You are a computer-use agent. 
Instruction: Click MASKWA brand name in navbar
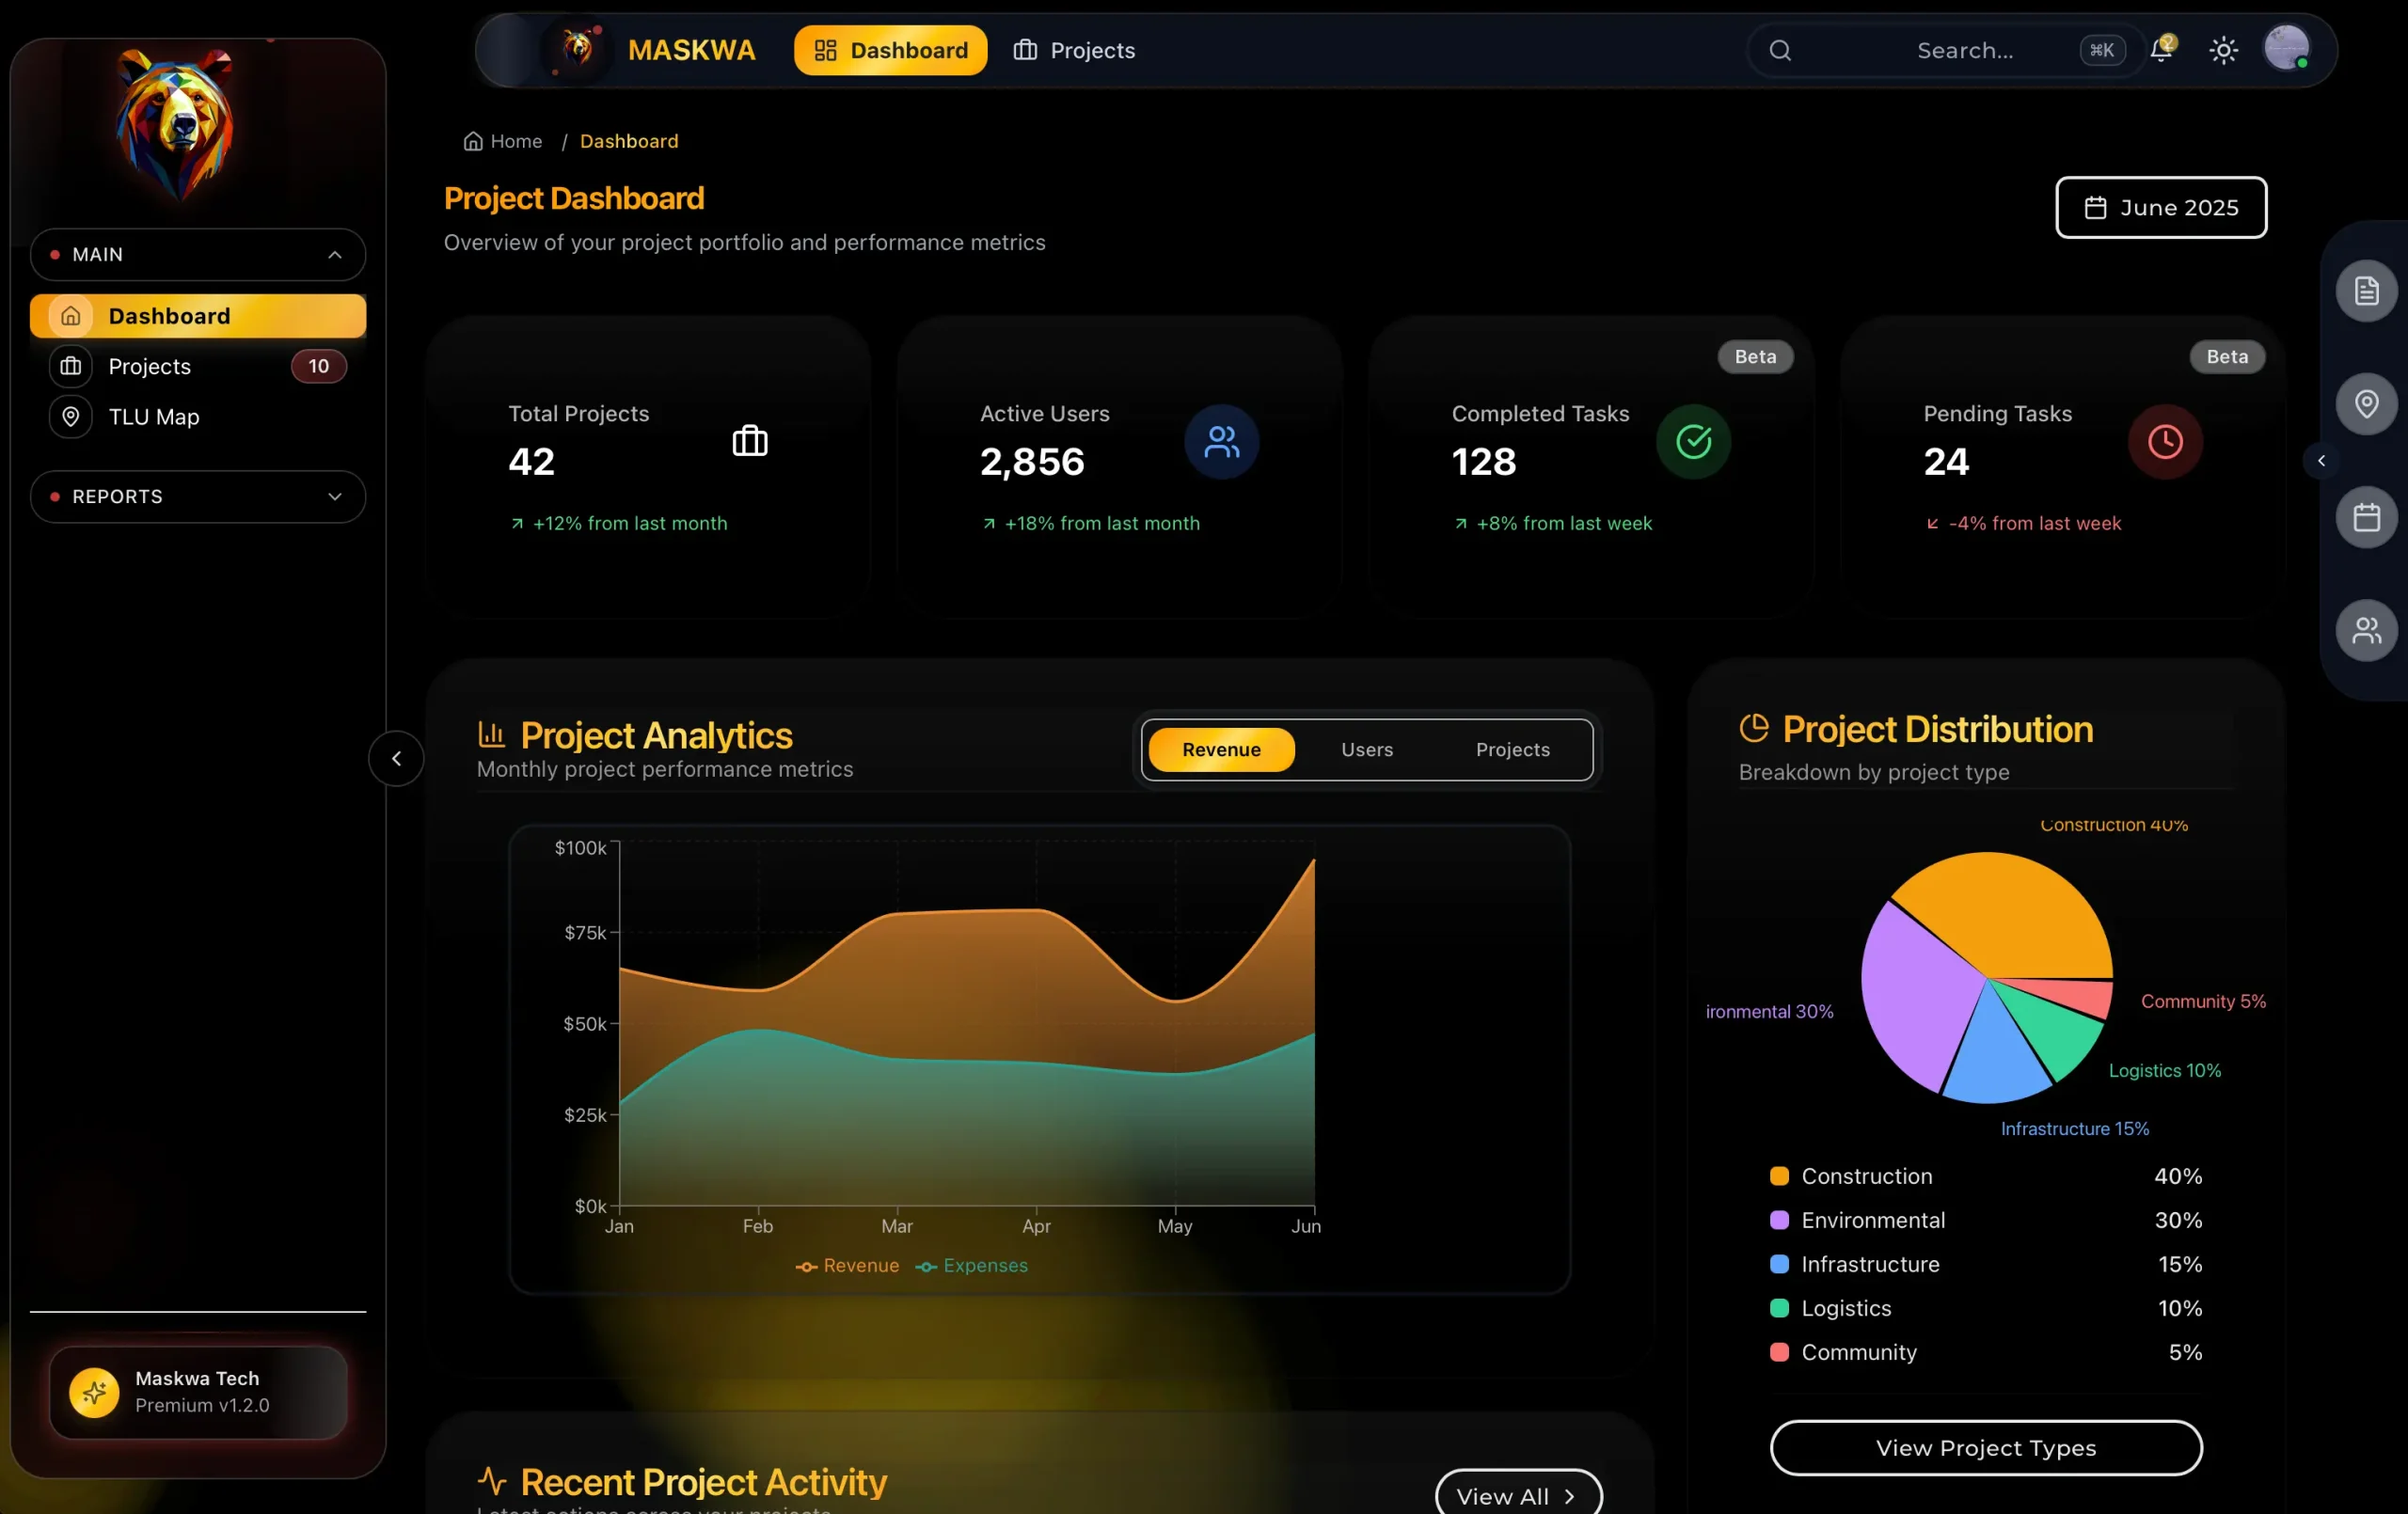tap(691, 50)
